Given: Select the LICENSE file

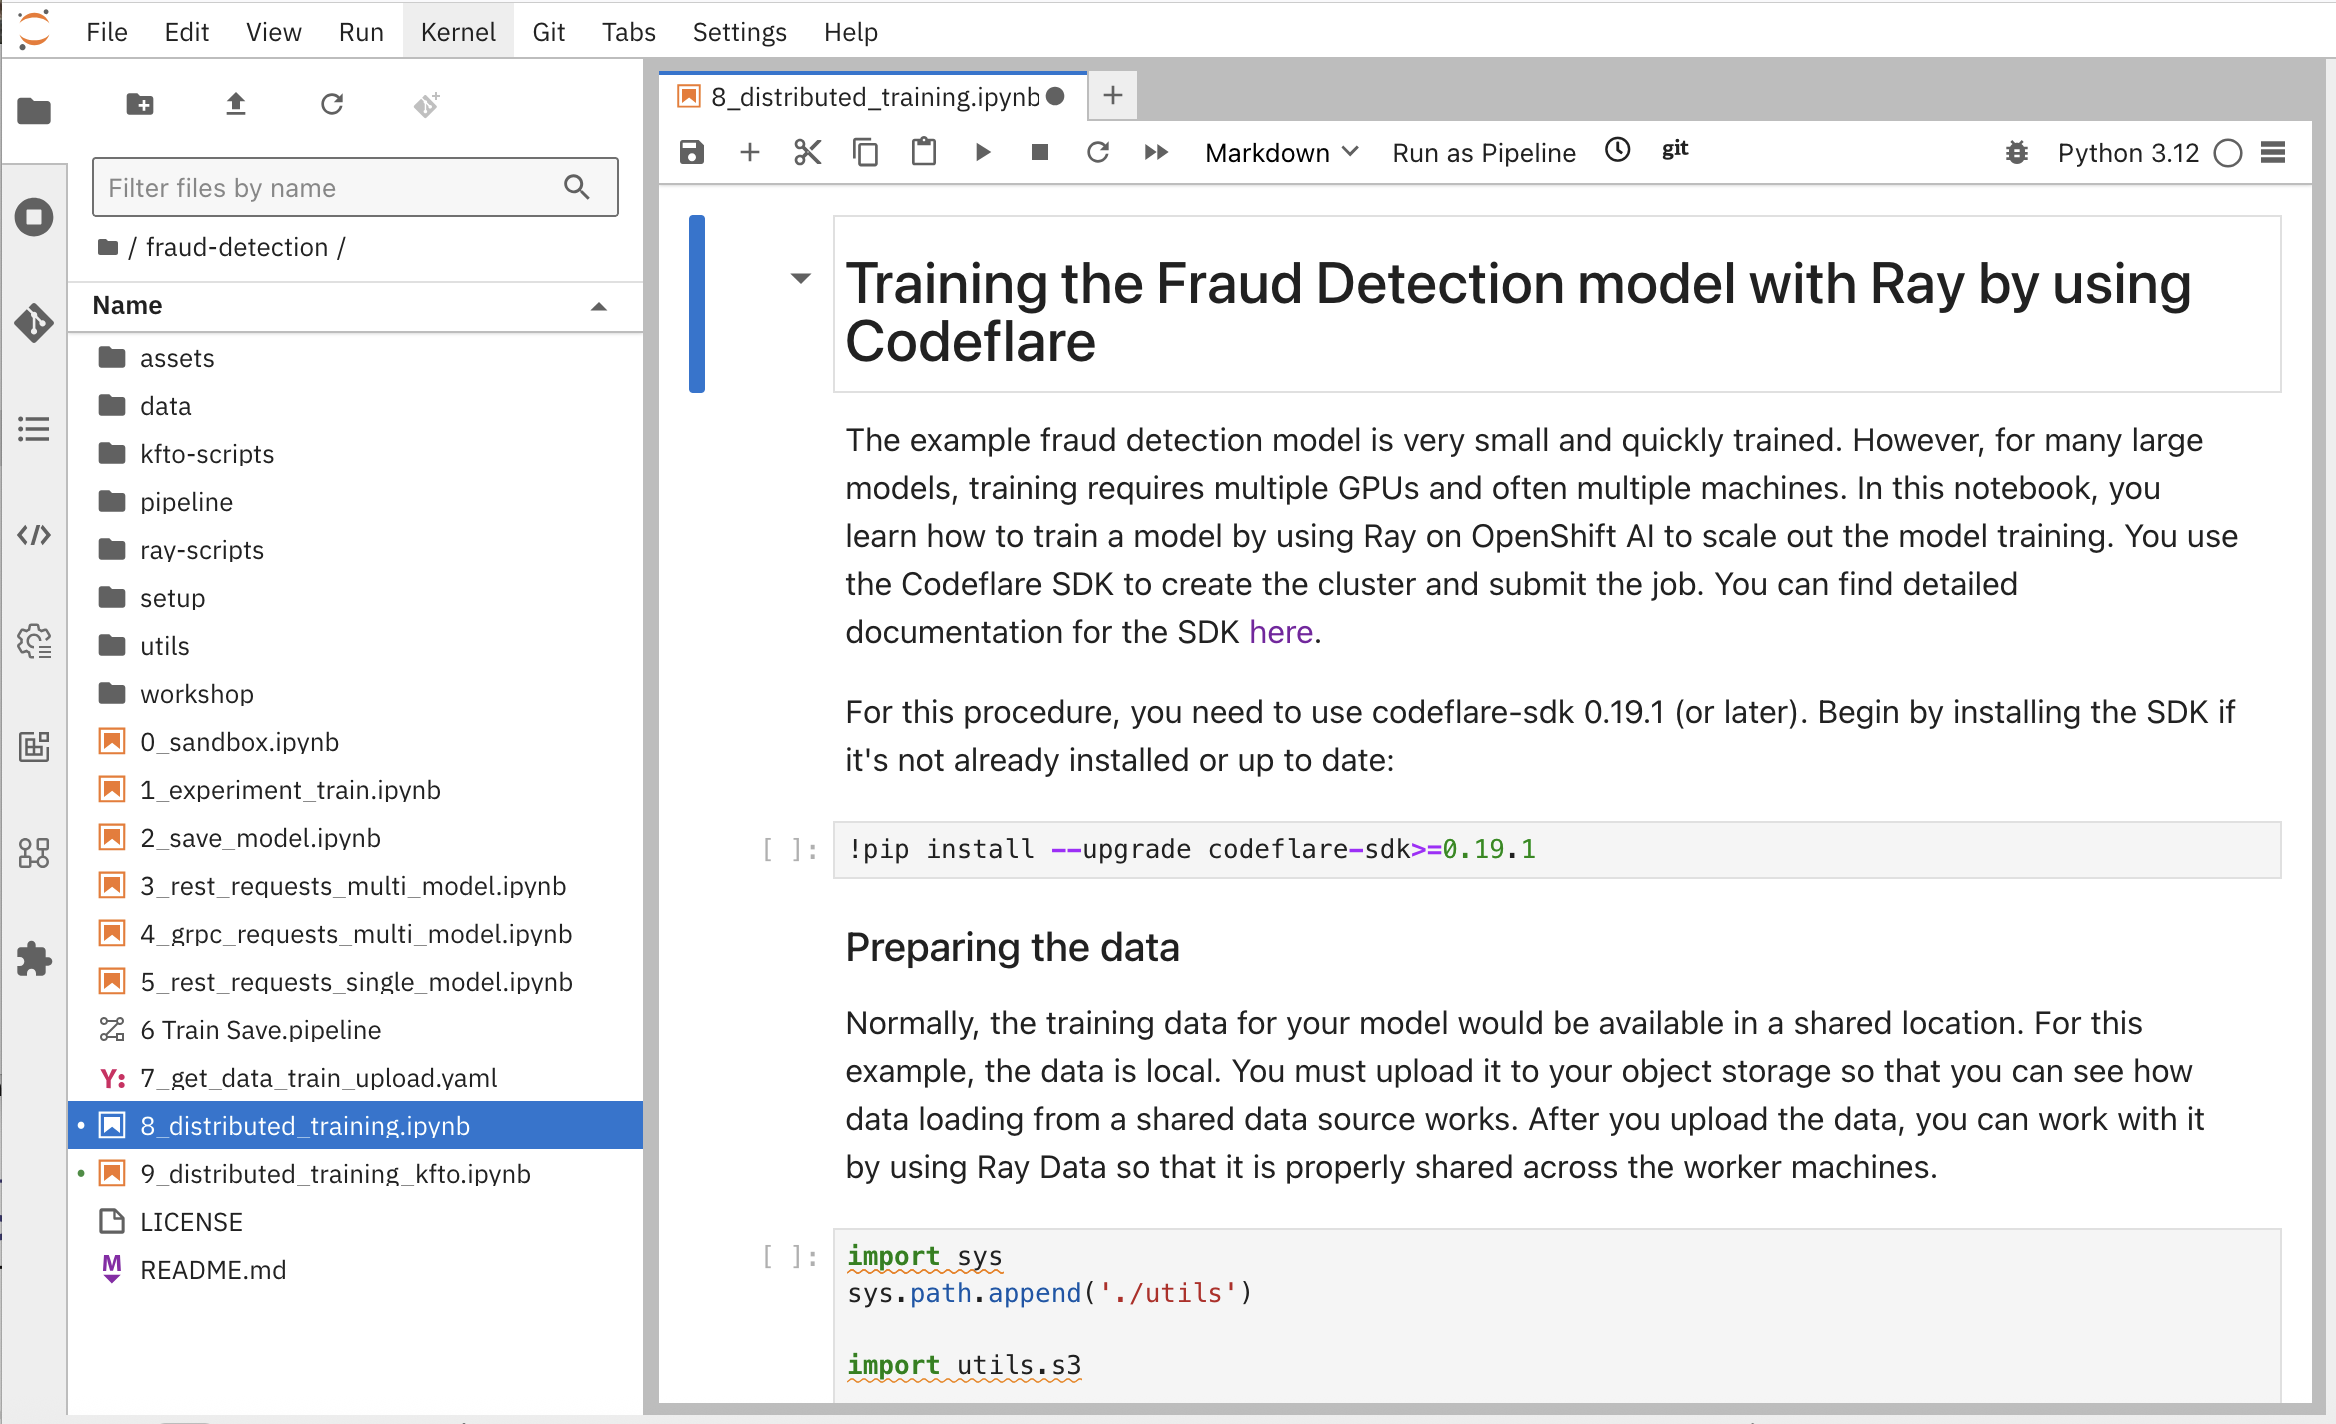Looking at the screenshot, I should (x=355, y=1222).
